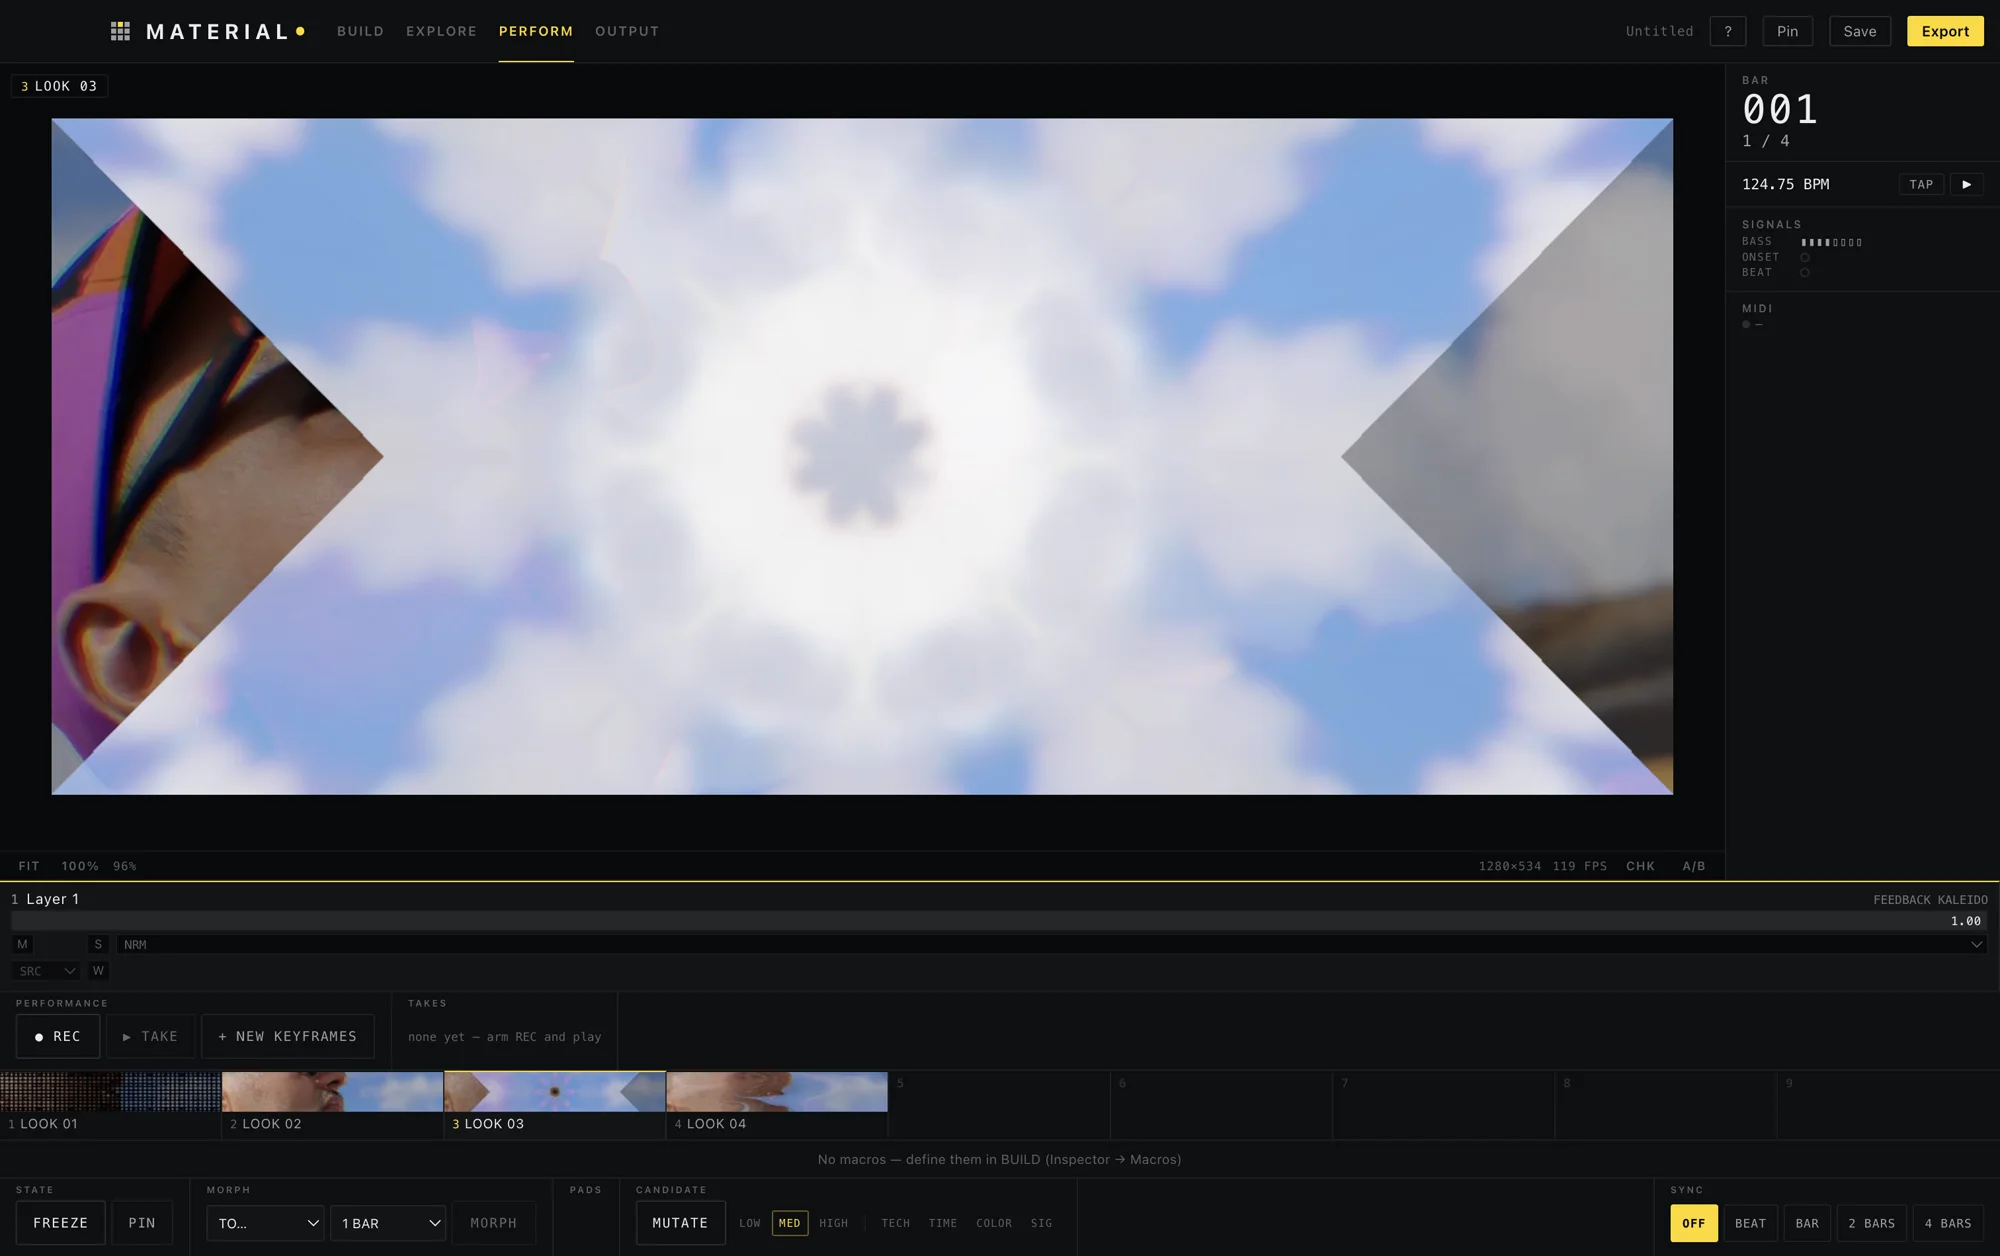Open the NRM blend mode dropdown

click(1051, 944)
